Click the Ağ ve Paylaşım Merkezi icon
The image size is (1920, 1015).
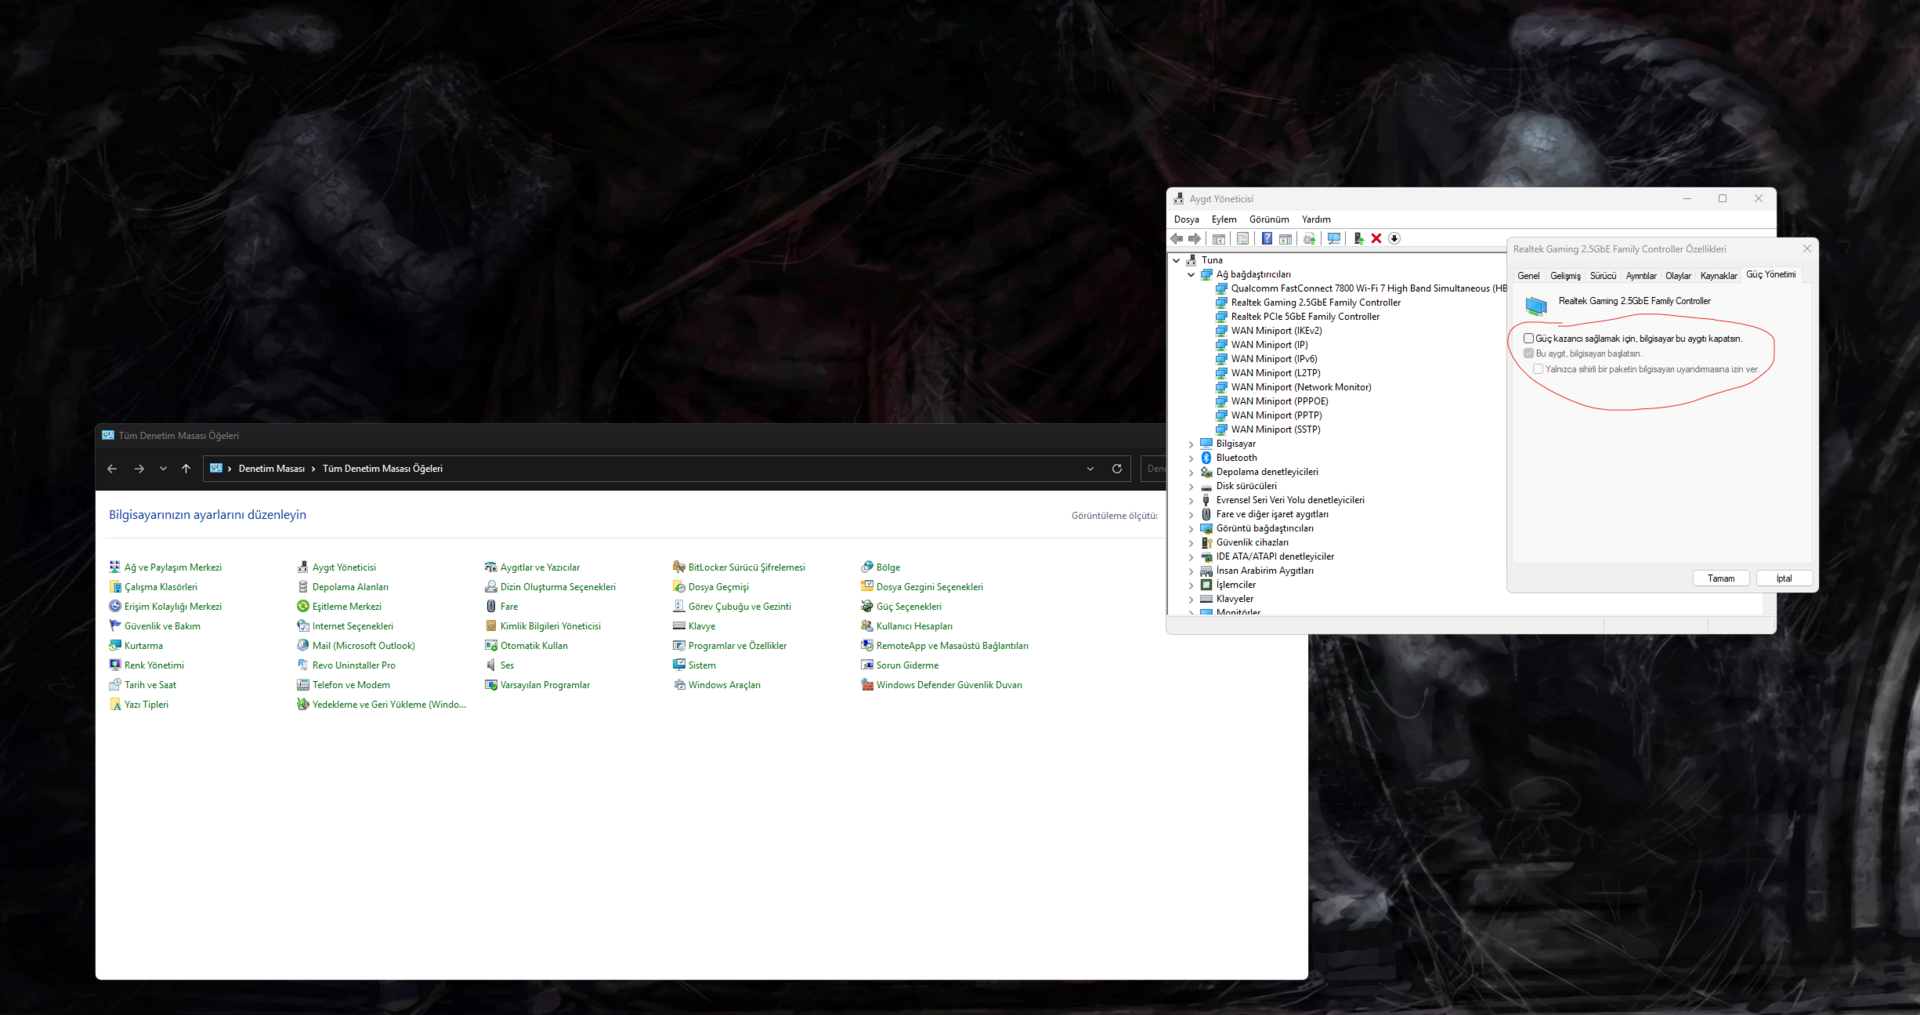(x=115, y=567)
